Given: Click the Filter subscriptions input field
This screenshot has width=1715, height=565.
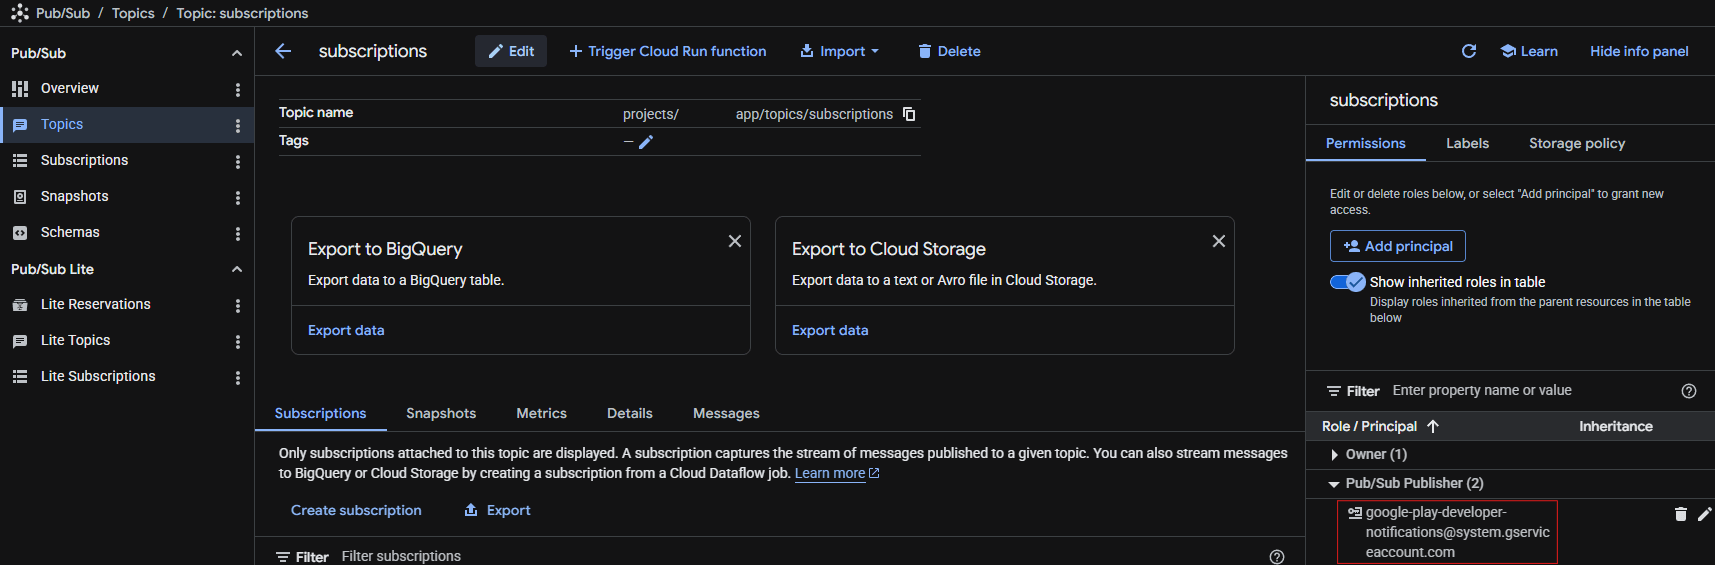Looking at the screenshot, I should pyautogui.click(x=800, y=556).
